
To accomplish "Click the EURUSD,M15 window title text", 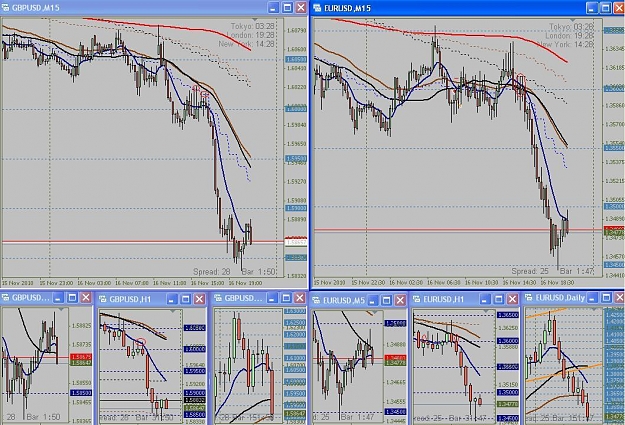I will click(348, 8).
